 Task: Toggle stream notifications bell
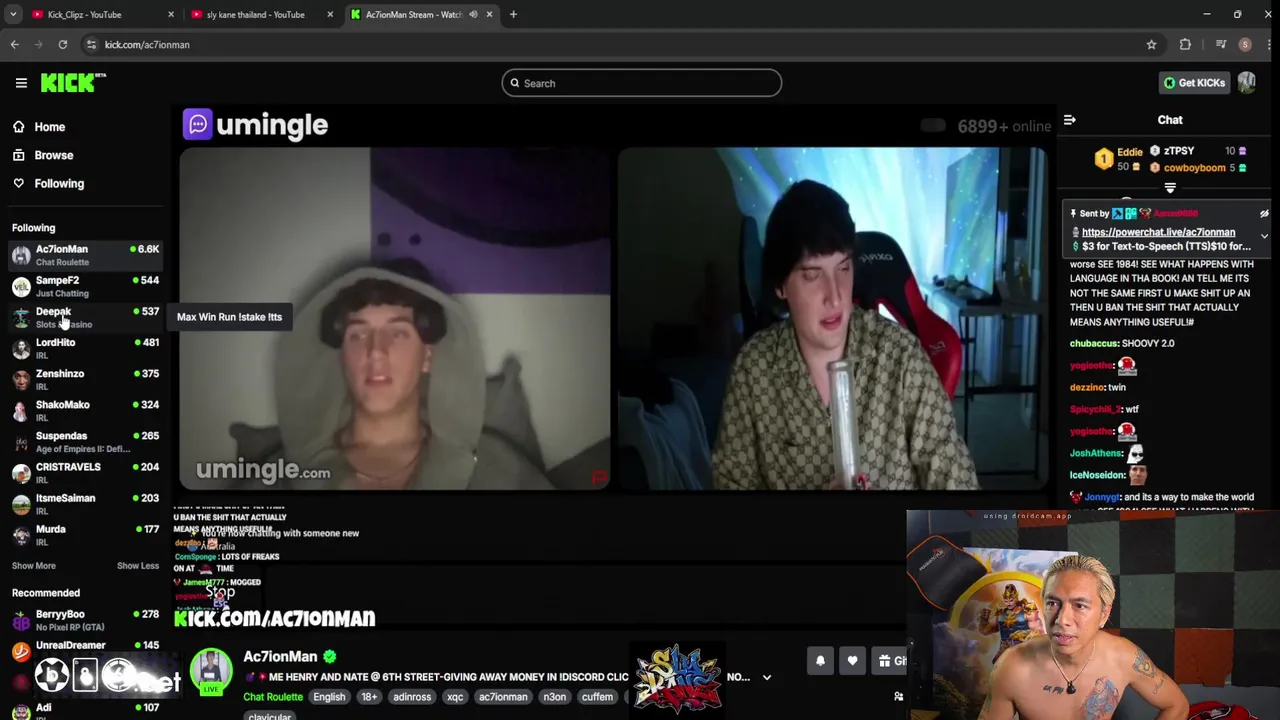coord(820,660)
